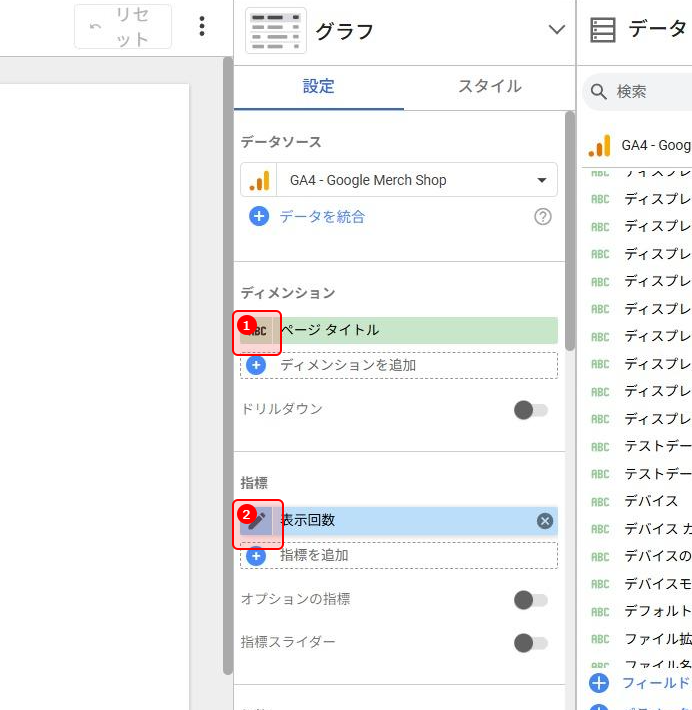Screen dimensions: 692x710
Task: Select the 設定 tab
Action: click(x=319, y=87)
